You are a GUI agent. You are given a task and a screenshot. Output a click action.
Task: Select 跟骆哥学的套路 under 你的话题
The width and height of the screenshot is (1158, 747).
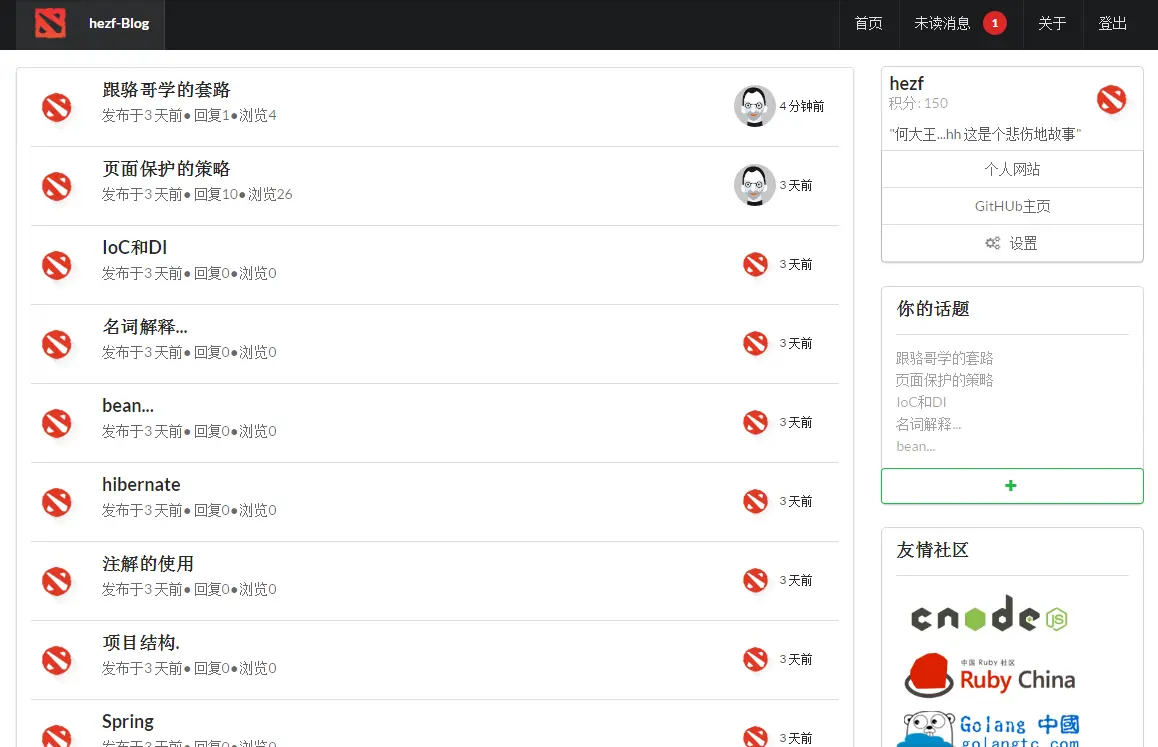[x=944, y=358]
